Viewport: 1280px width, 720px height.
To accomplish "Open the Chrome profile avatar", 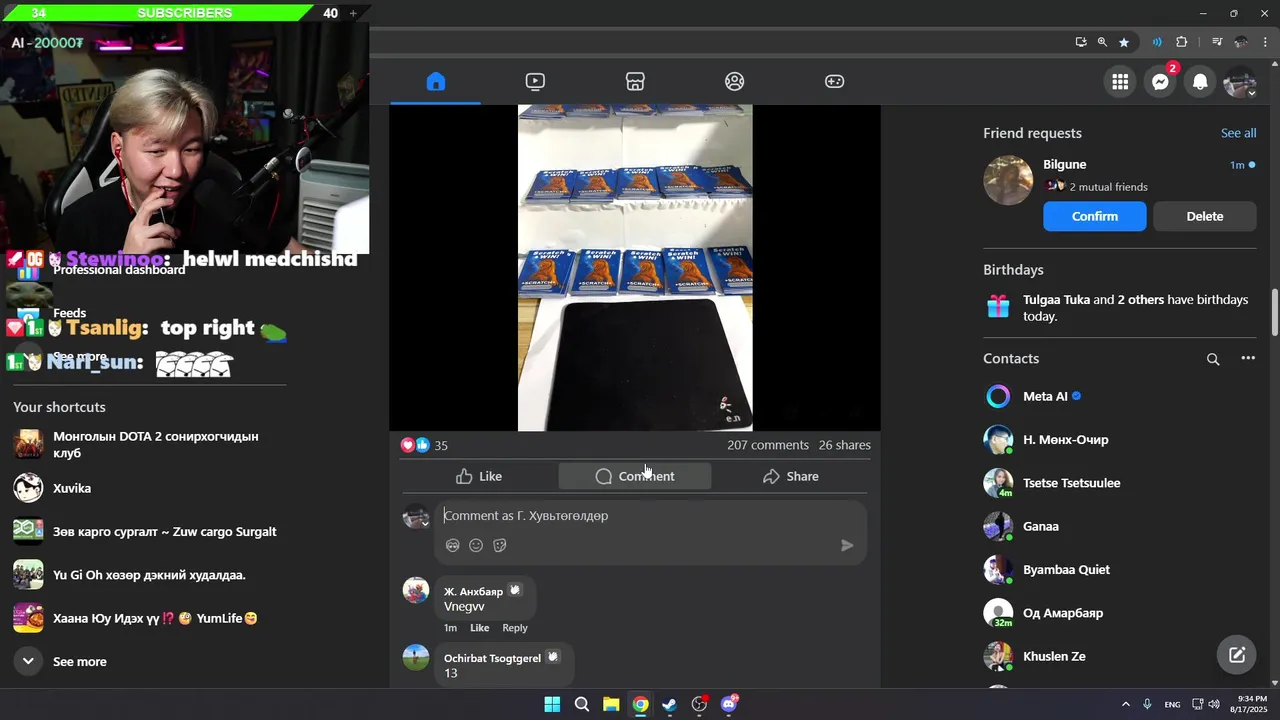I will tap(1241, 42).
